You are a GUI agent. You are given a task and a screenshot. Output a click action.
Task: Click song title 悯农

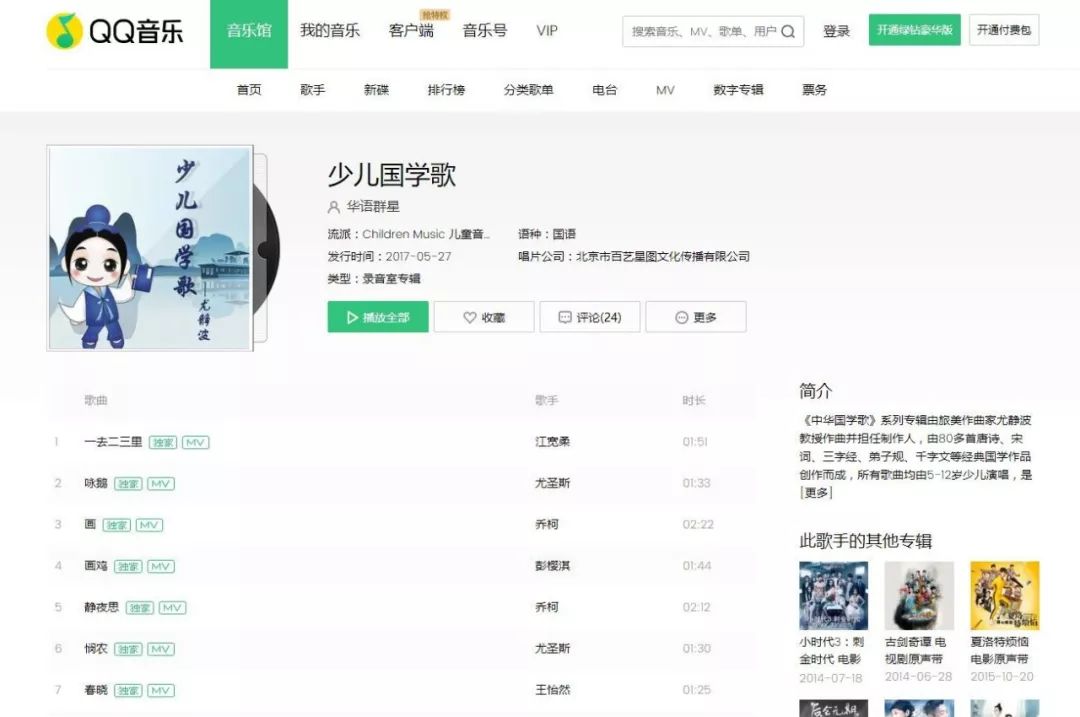(x=96, y=649)
